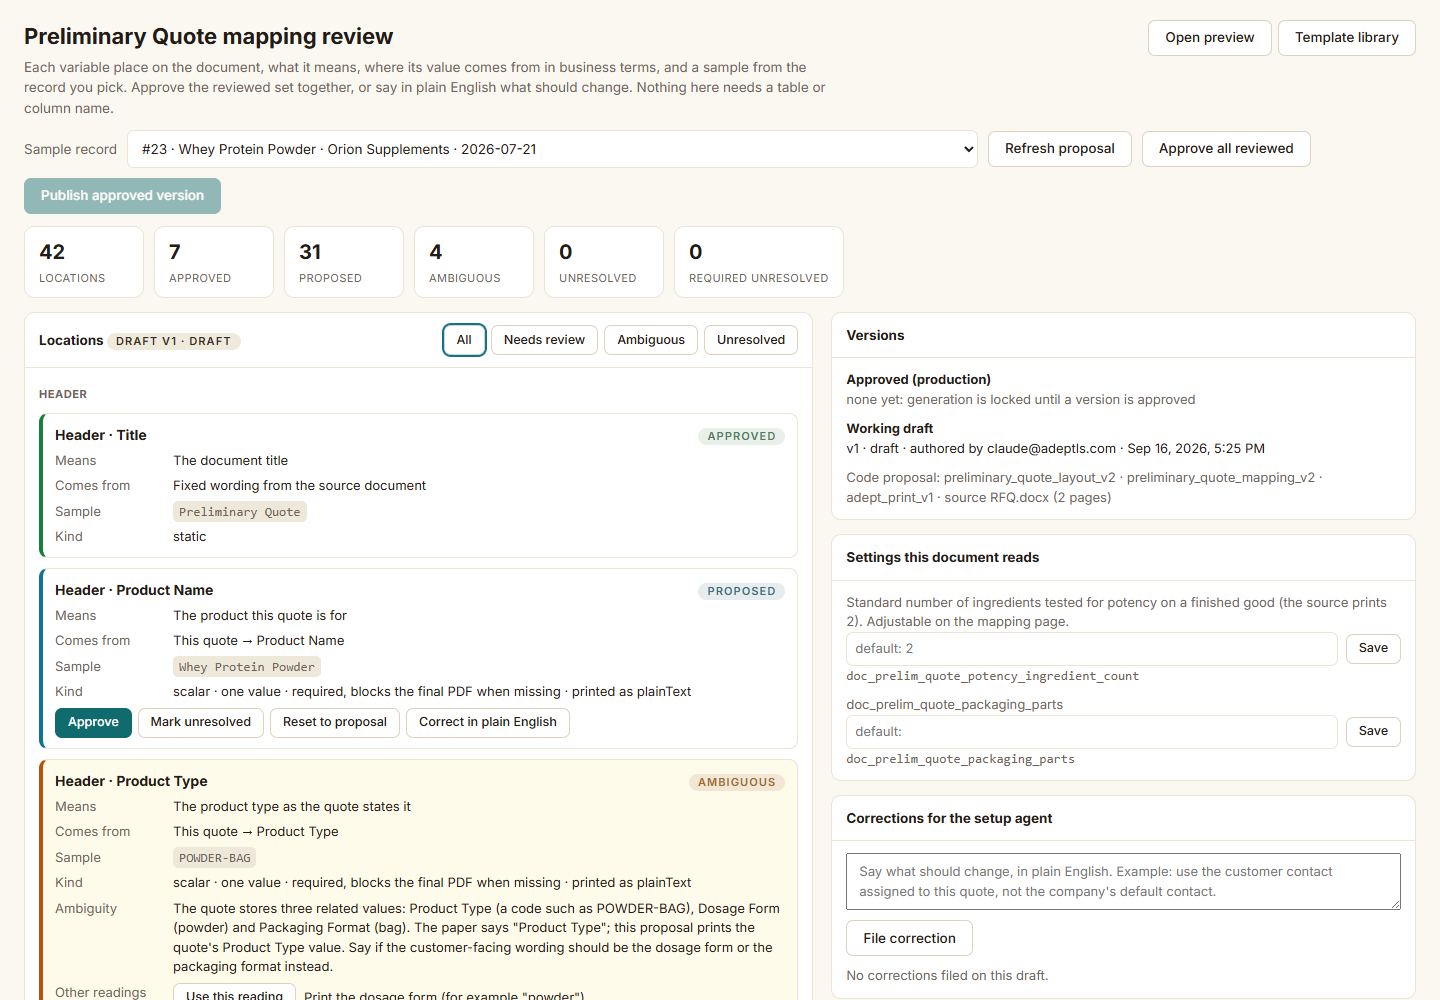Click the corrections text area
Viewport: 1440px width, 1000px height.
pos(1123,881)
